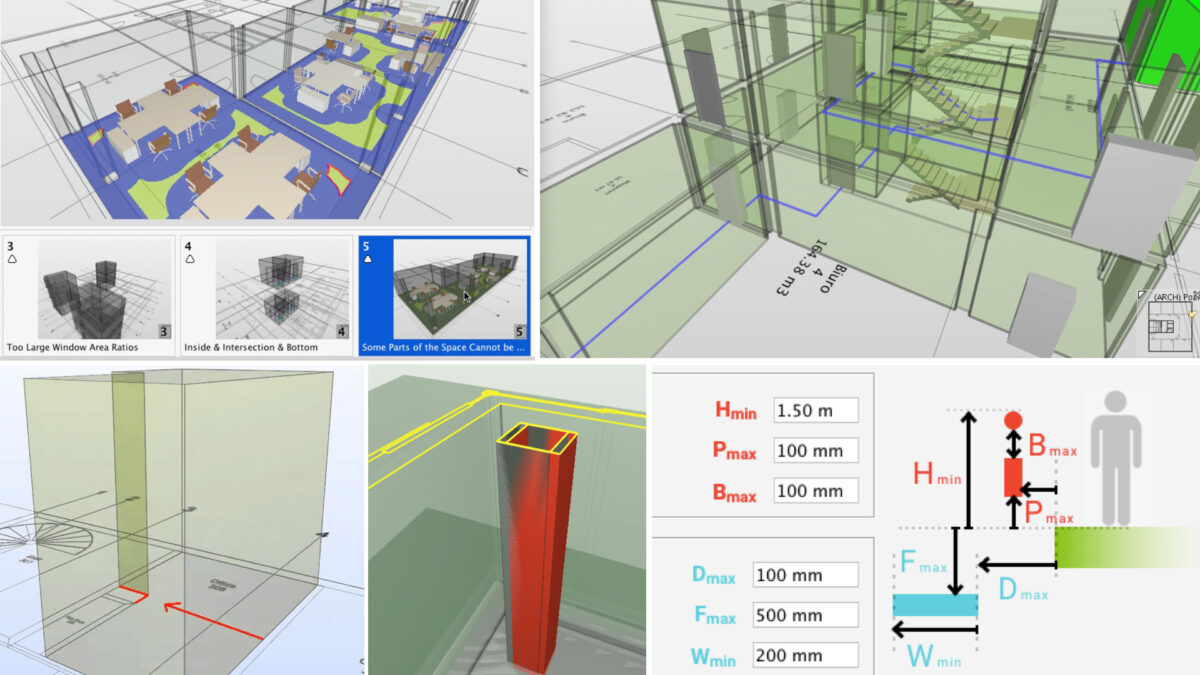1200x675 pixels.
Task: Click the triangle icon on slide 5
Action: (x=368, y=258)
